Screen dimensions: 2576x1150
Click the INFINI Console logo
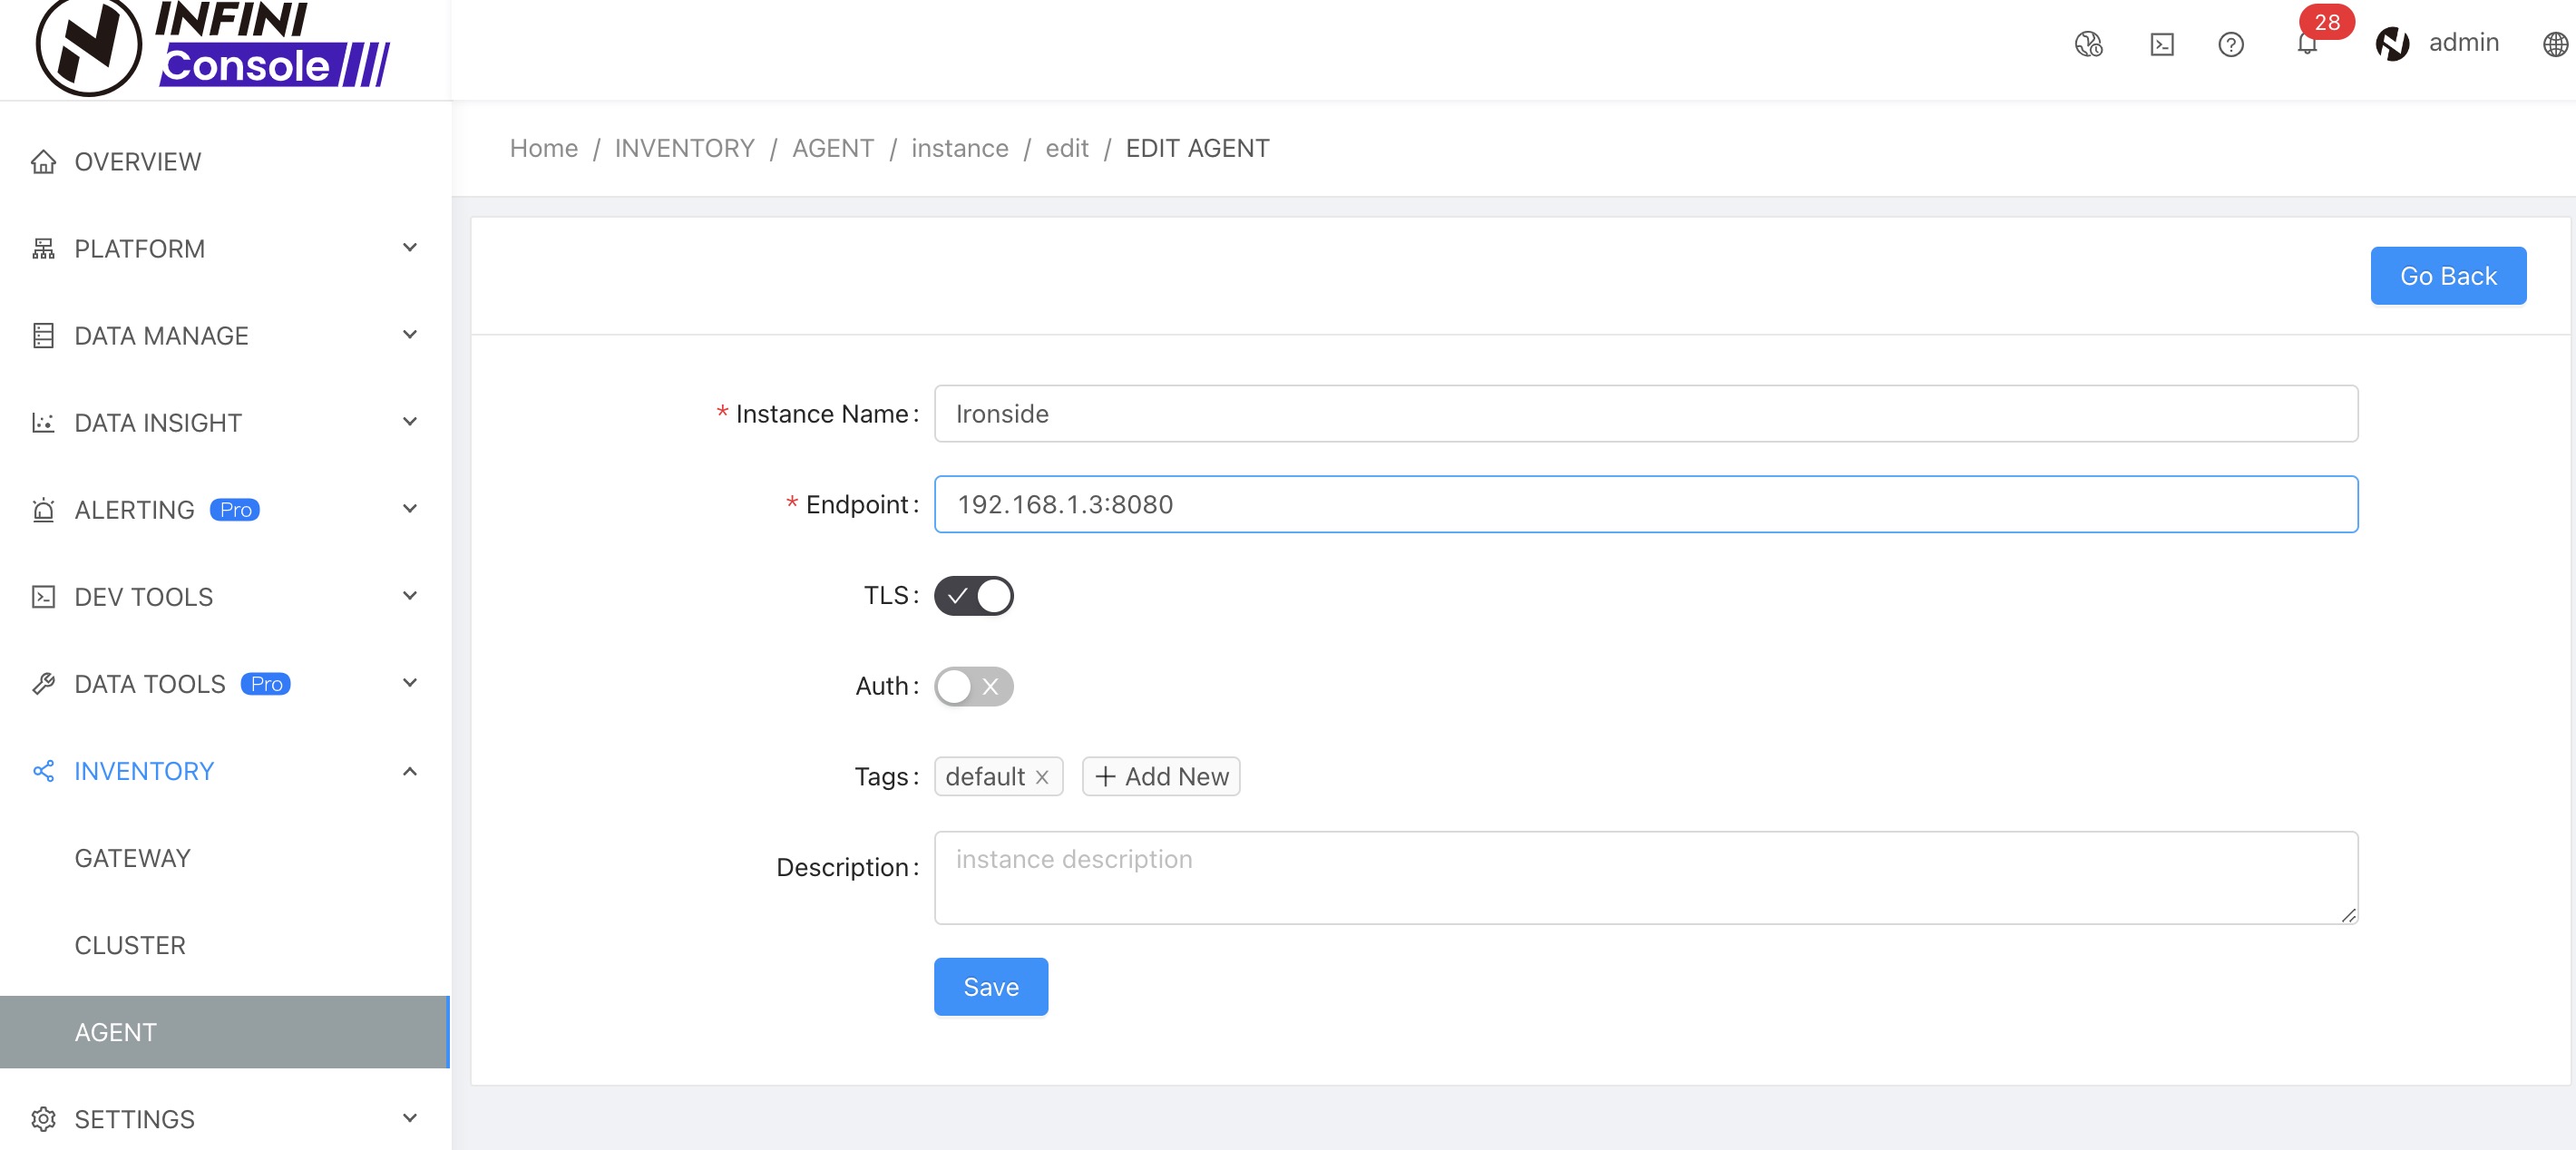213,47
